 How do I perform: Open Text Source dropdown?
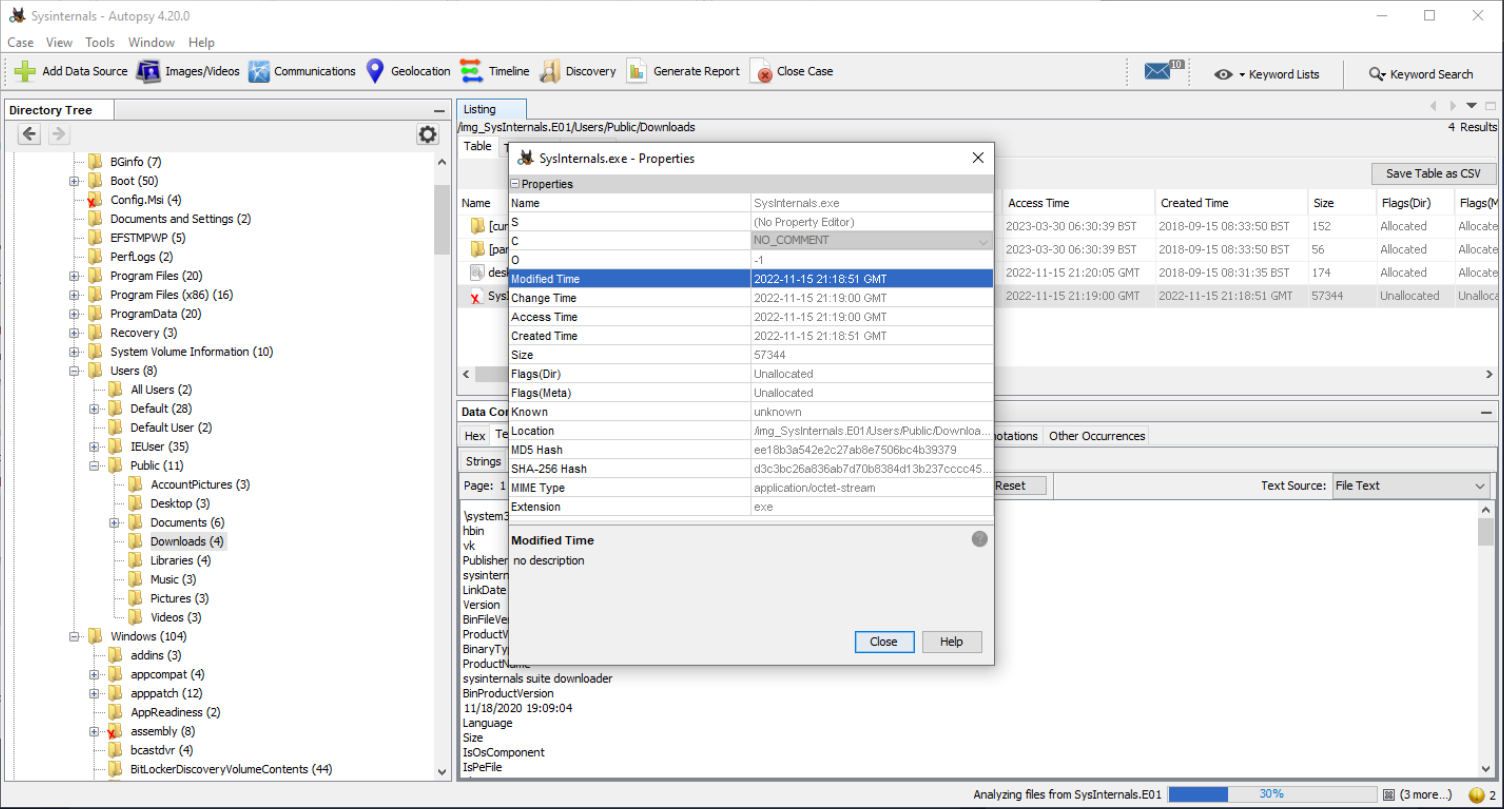click(x=1411, y=486)
